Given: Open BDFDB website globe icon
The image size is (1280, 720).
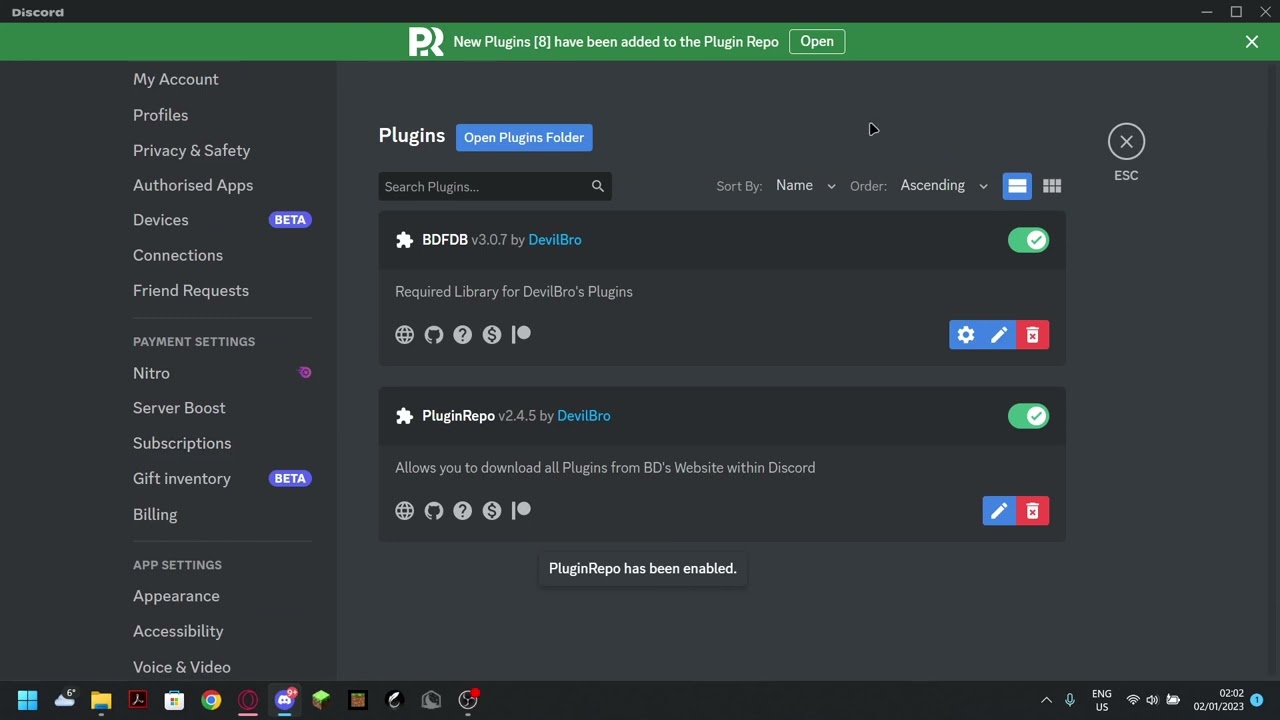Looking at the screenshot, I should click(404, 335).
